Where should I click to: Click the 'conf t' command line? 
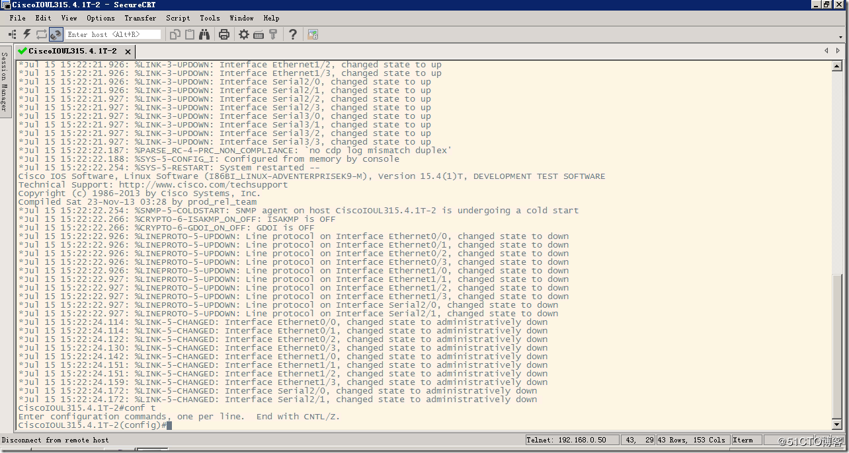[87, 408]
